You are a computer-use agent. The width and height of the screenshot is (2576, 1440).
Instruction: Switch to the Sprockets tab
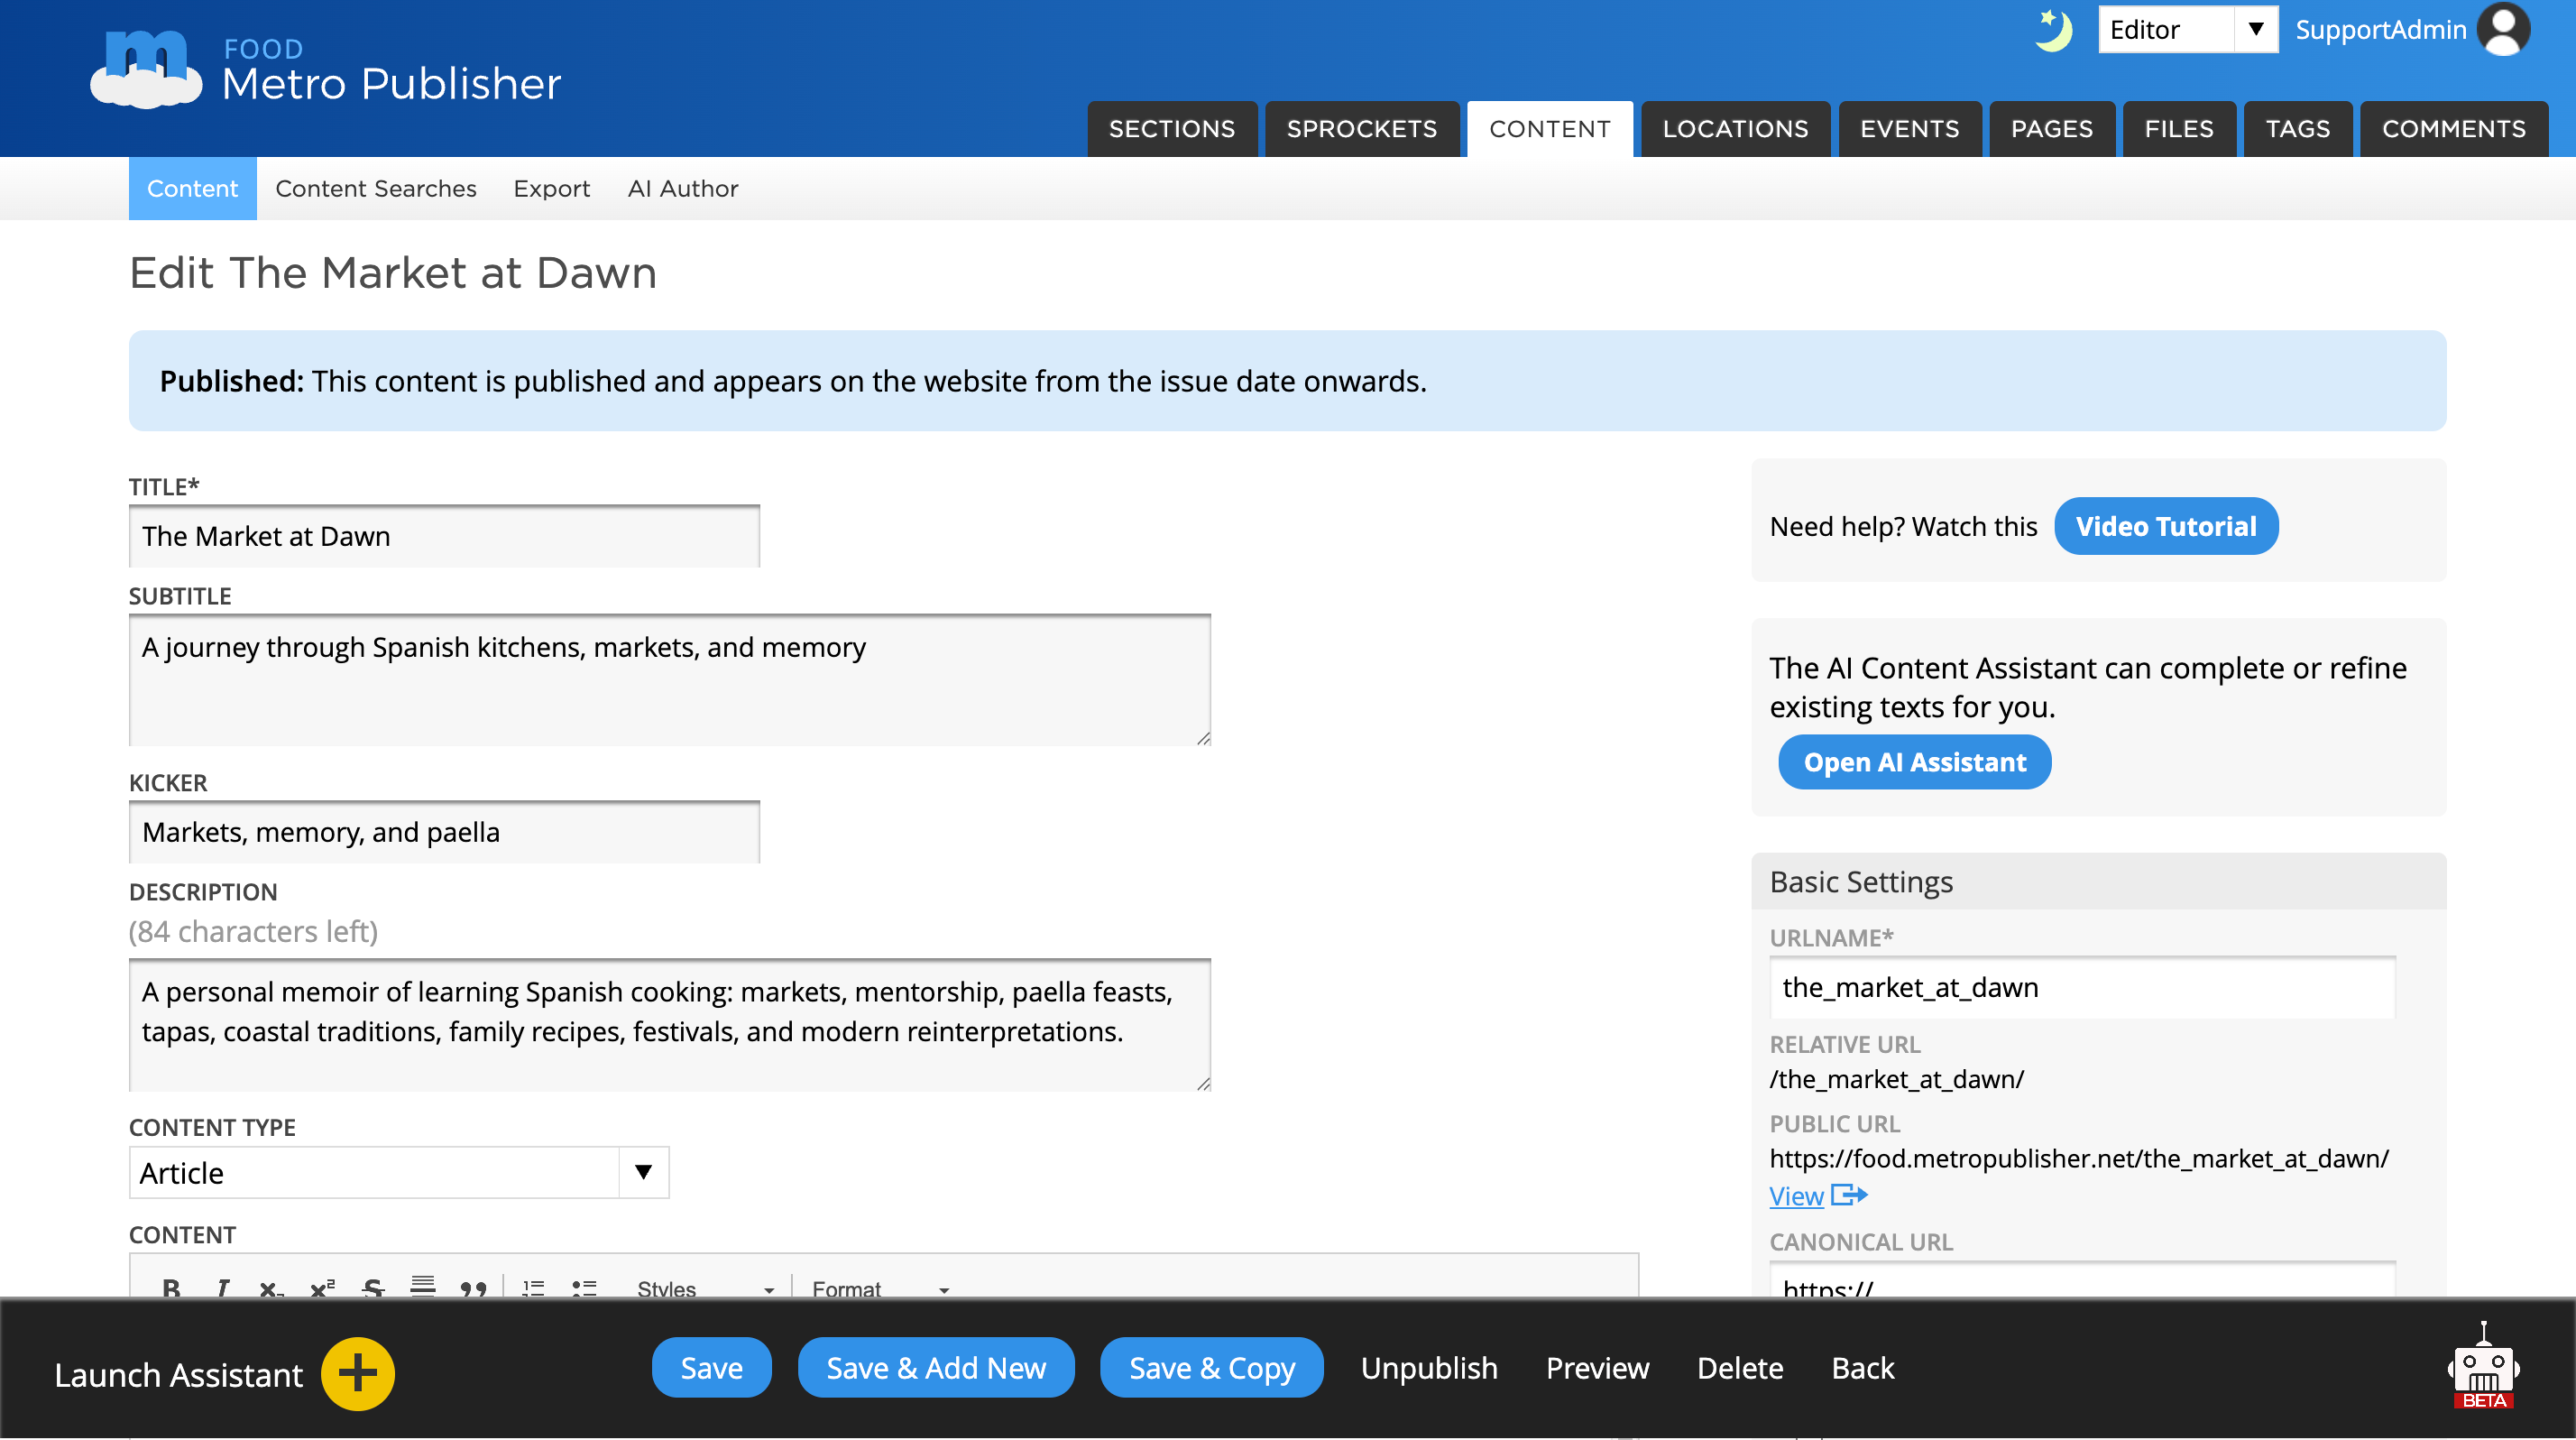(x=1362, y=129)
